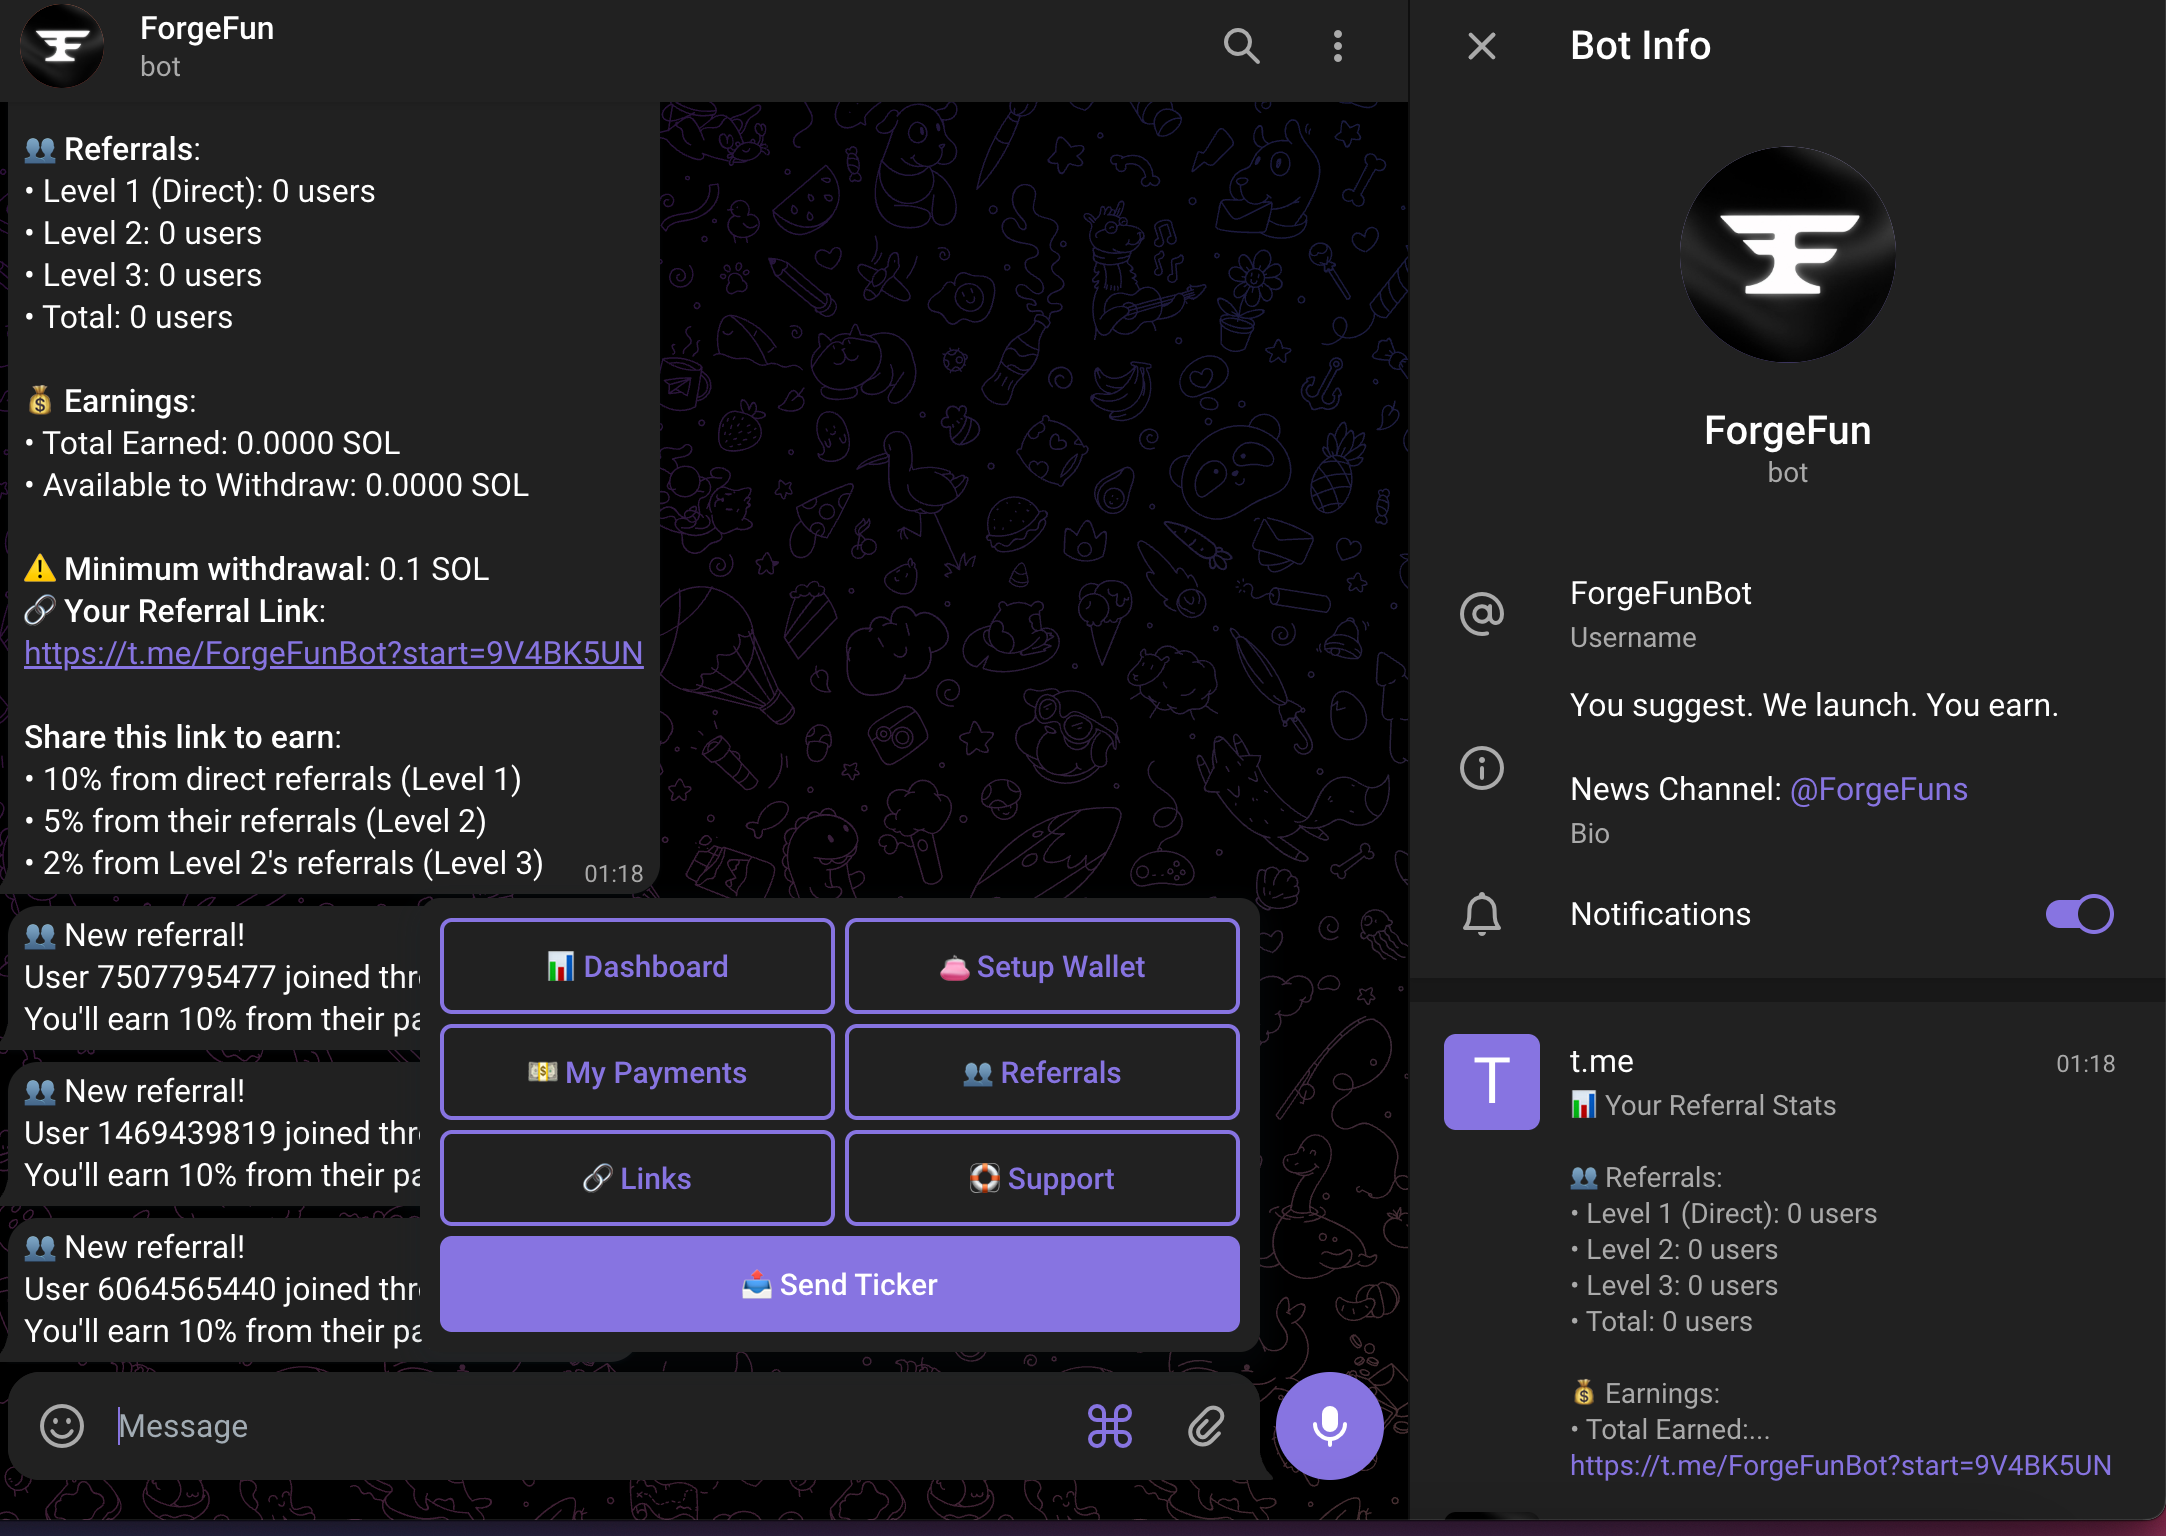Click the purple T link thumbnail
Viewport: 2166px width, 1536px height.
pos(1491,1082)
